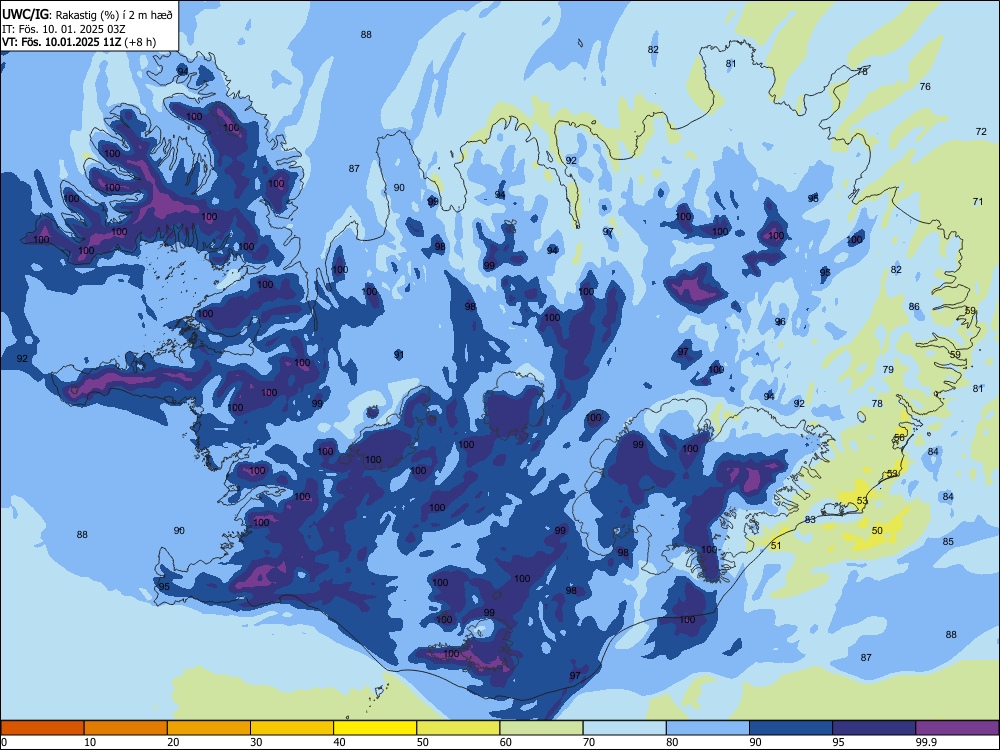Click the legend scale label '80'

point(672,742)
